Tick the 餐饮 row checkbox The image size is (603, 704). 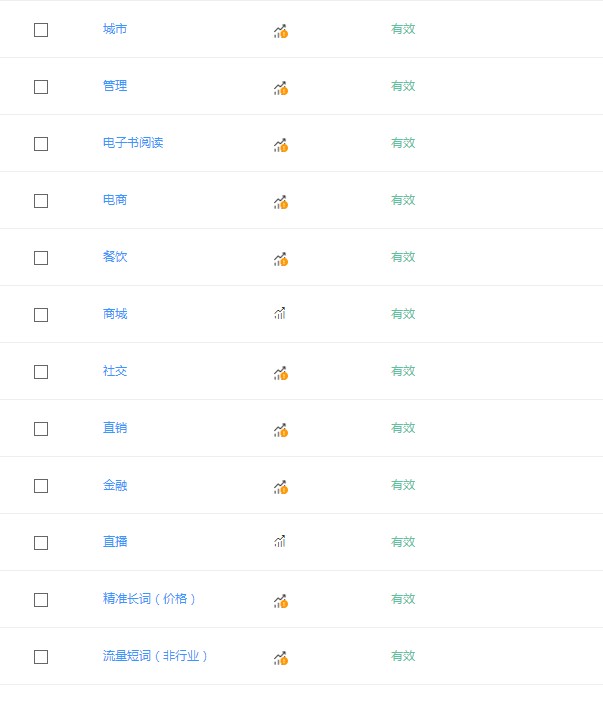[x=41, y=258]
